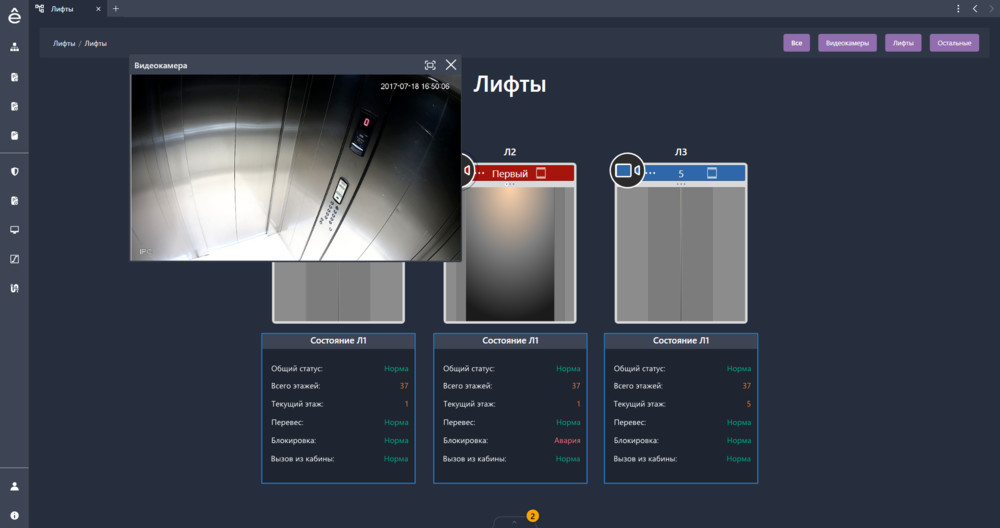This screenshot has width=1000, height=528.
Task: Open the three-dot menu on L3 header
Action: pyautogui.click(x=651, y=173)
